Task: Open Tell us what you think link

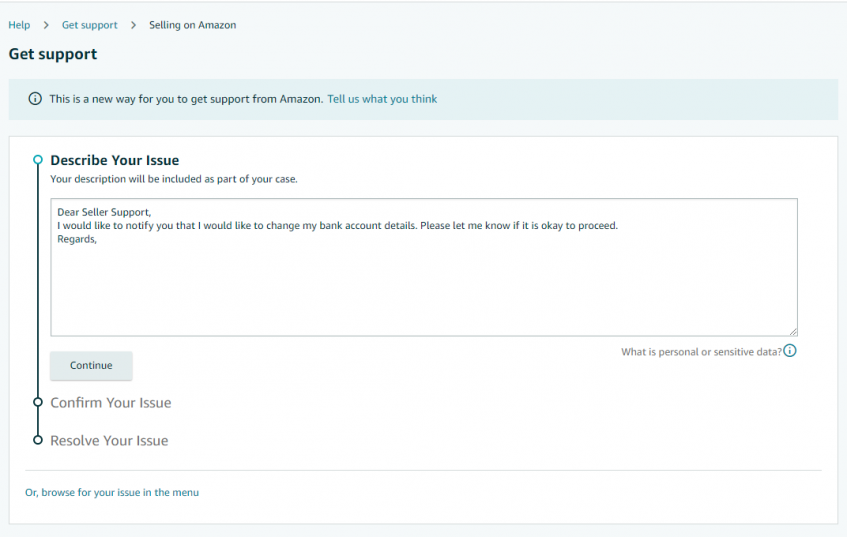Action: tap(382, 99)
